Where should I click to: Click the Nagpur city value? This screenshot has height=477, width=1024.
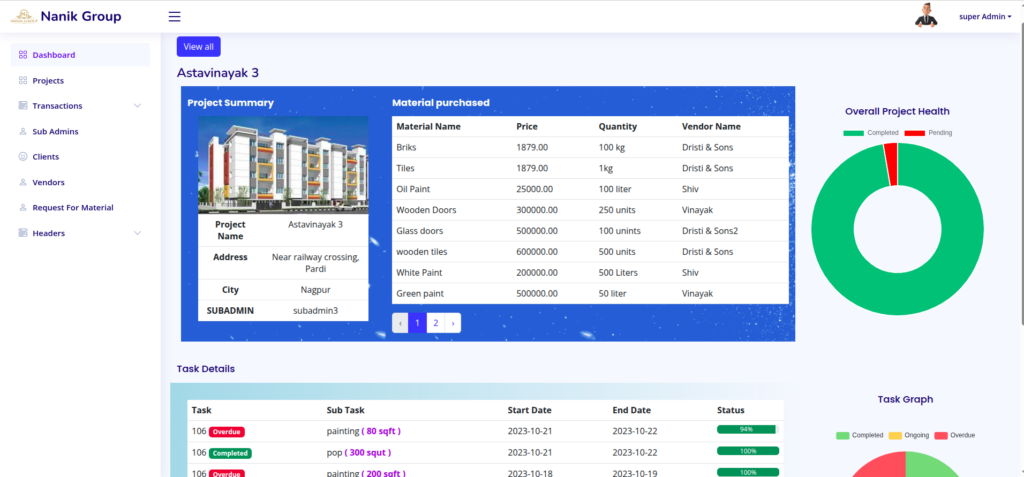coord(315,289)
